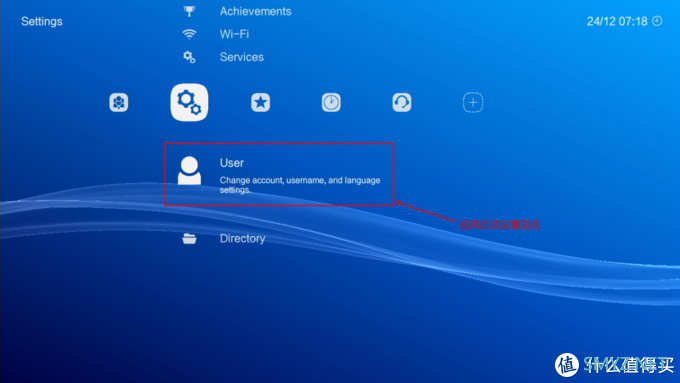
Task: Open the History clock category icon
Action: click(331, 102)
